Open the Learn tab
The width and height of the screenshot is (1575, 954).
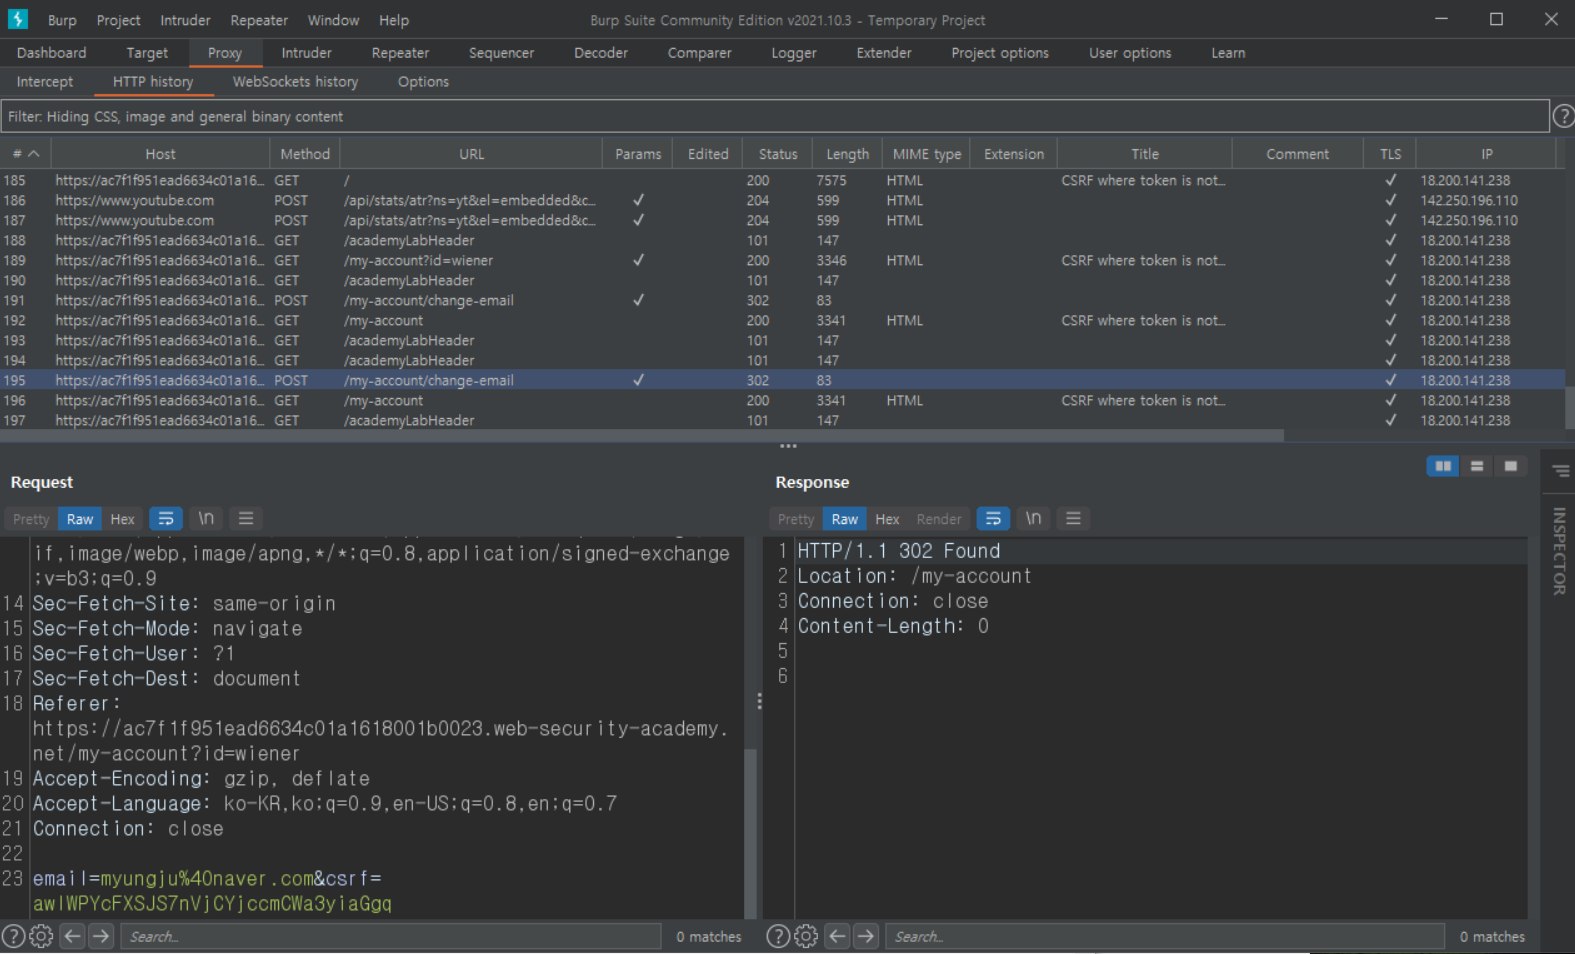pos(1228,53)
